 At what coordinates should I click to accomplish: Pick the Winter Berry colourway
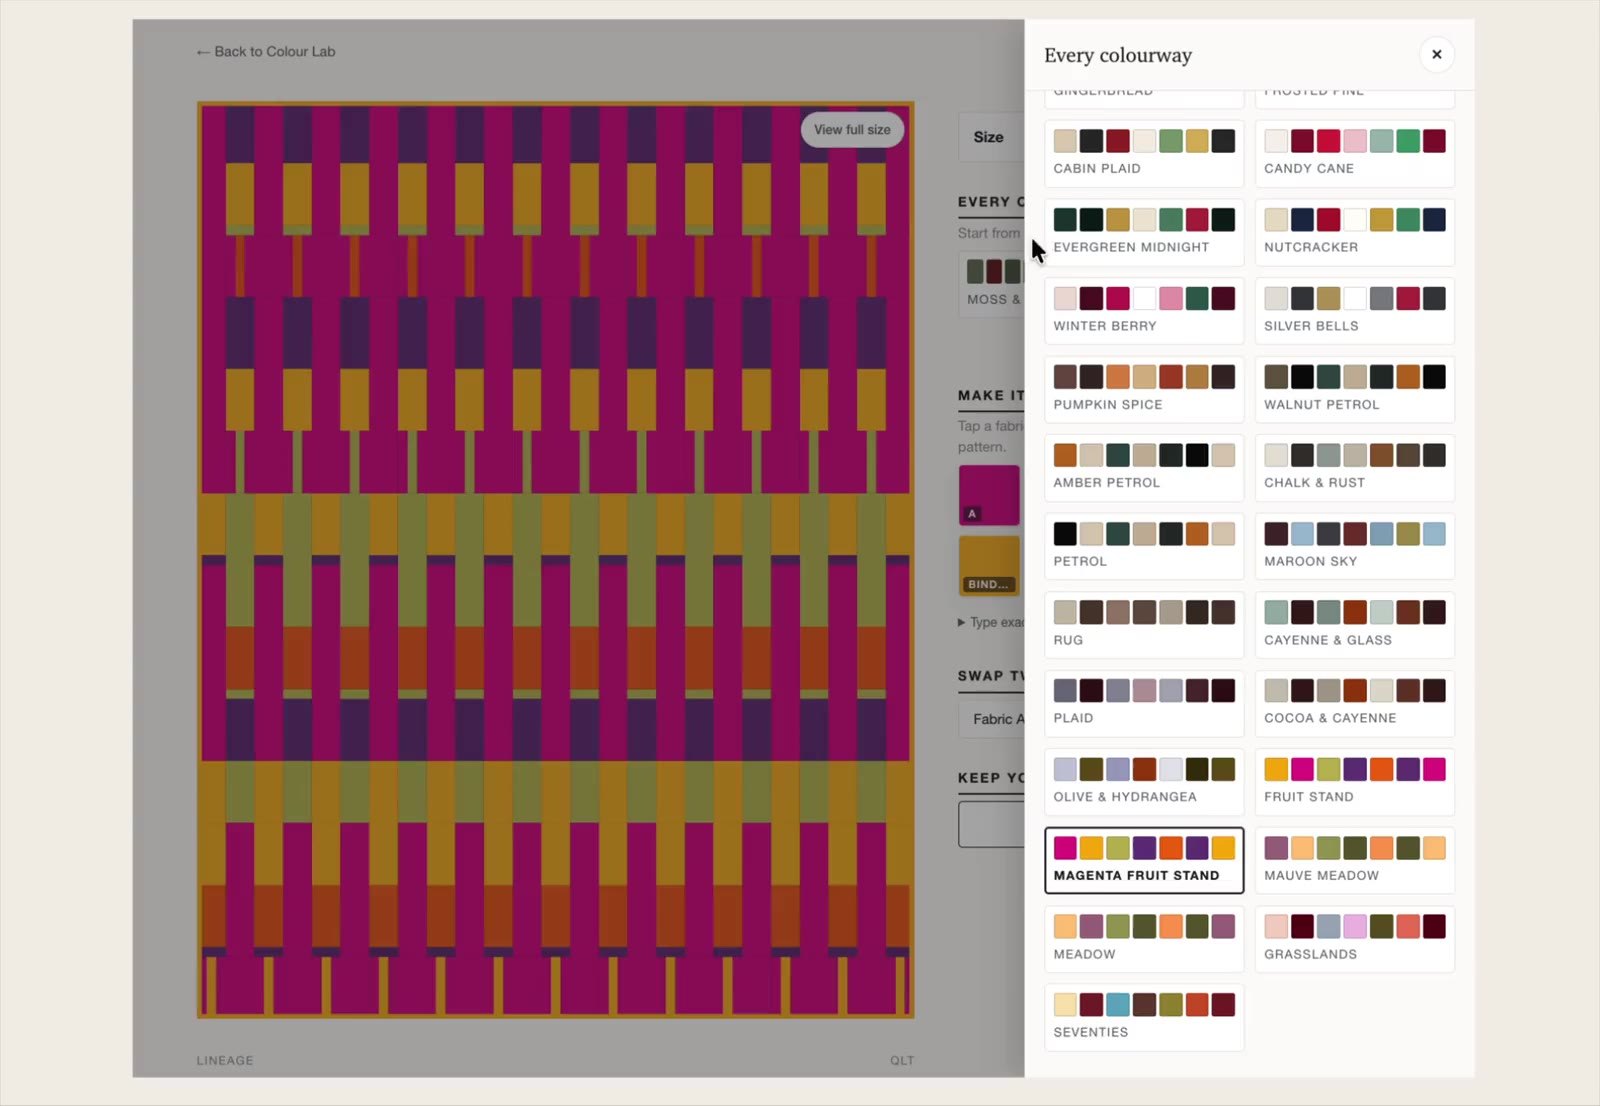(x=1144, y=311)
